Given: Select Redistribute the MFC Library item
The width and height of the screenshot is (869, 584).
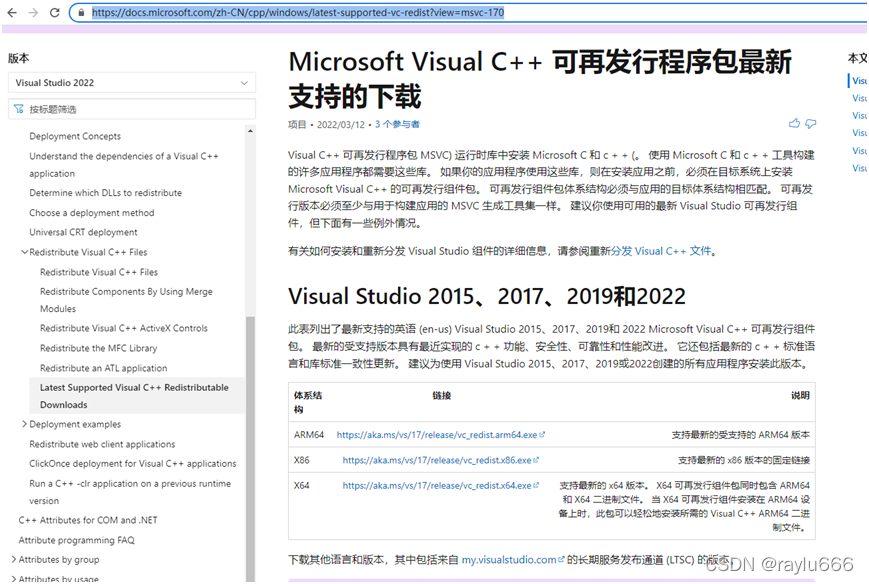Looking at the screenshot, I should pyautogui.click(x=98, y=348).
